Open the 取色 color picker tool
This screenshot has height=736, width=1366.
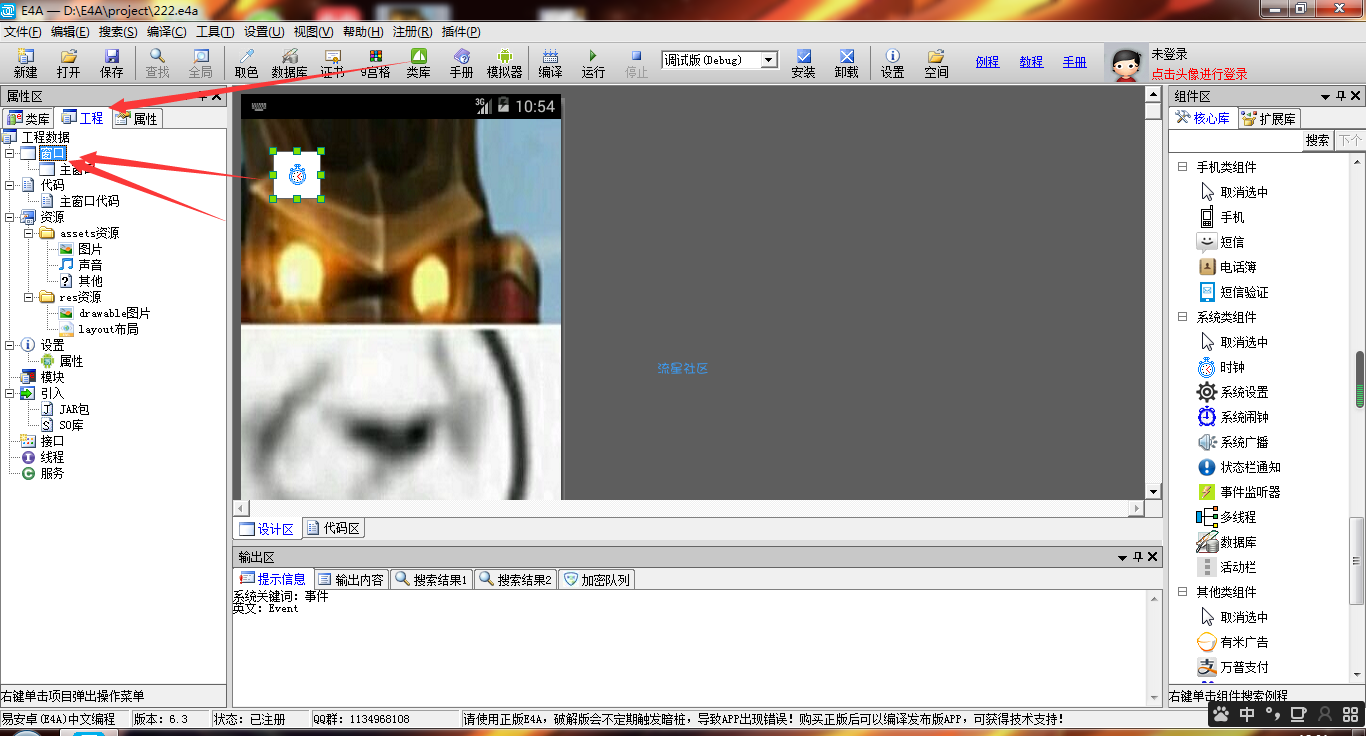click(246, 63)
